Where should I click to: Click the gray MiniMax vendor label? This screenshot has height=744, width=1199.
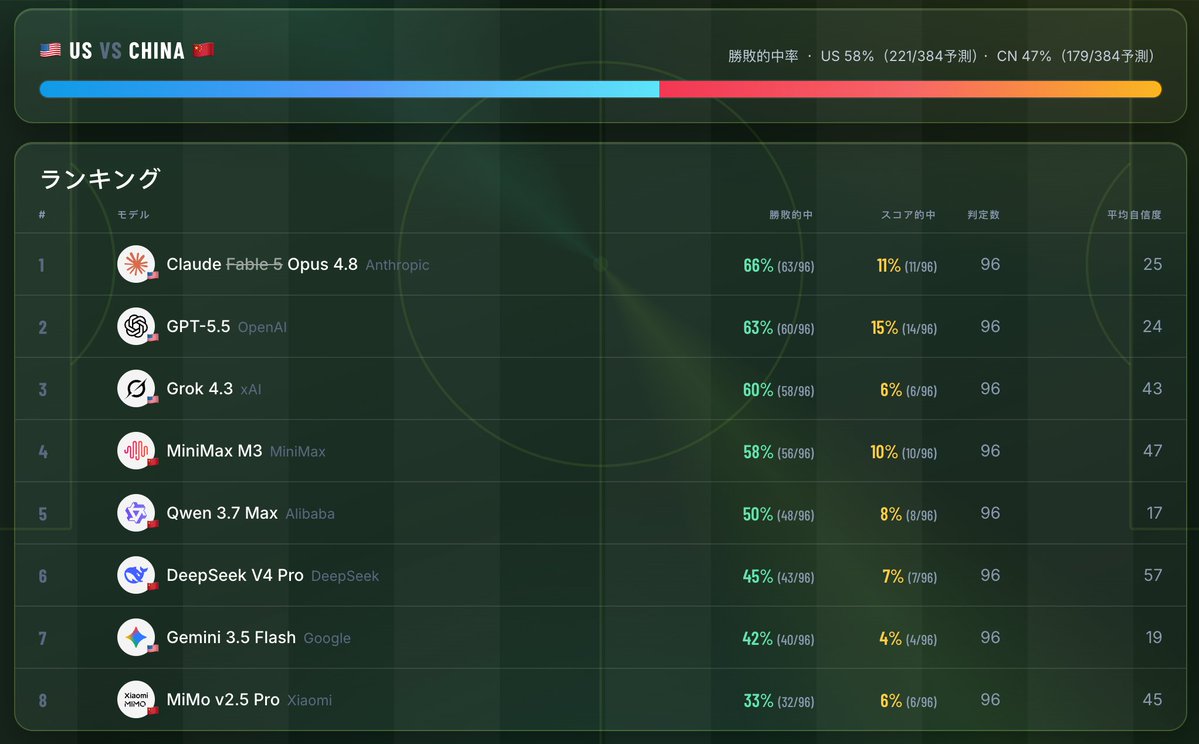(x=297, y=452)
